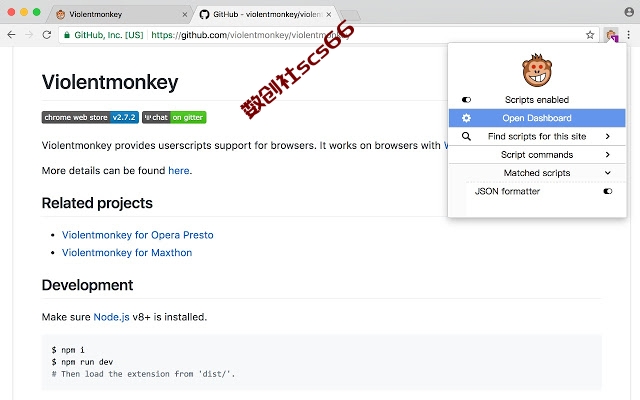Screen dimensions: 640x400
Task: Open the Chrome profile avatar icon
Action: pos(629,12)
